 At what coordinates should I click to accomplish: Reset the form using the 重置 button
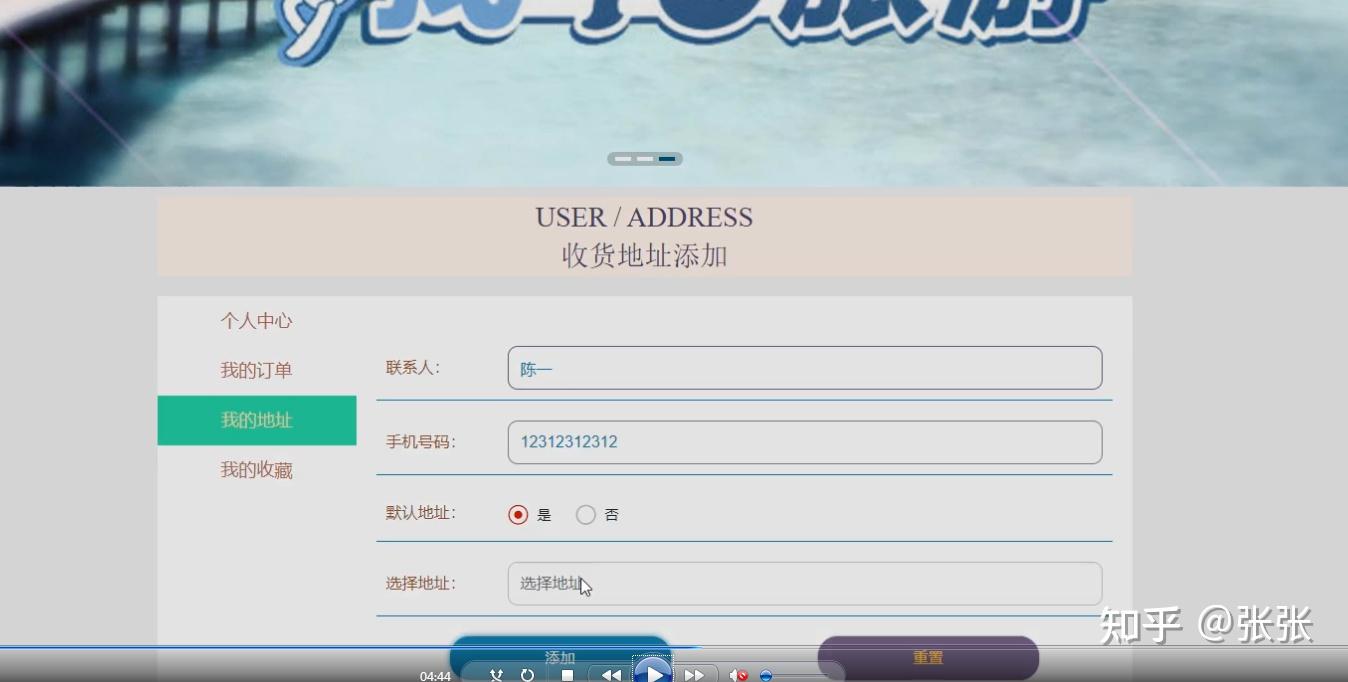click(x=929, y=657)
